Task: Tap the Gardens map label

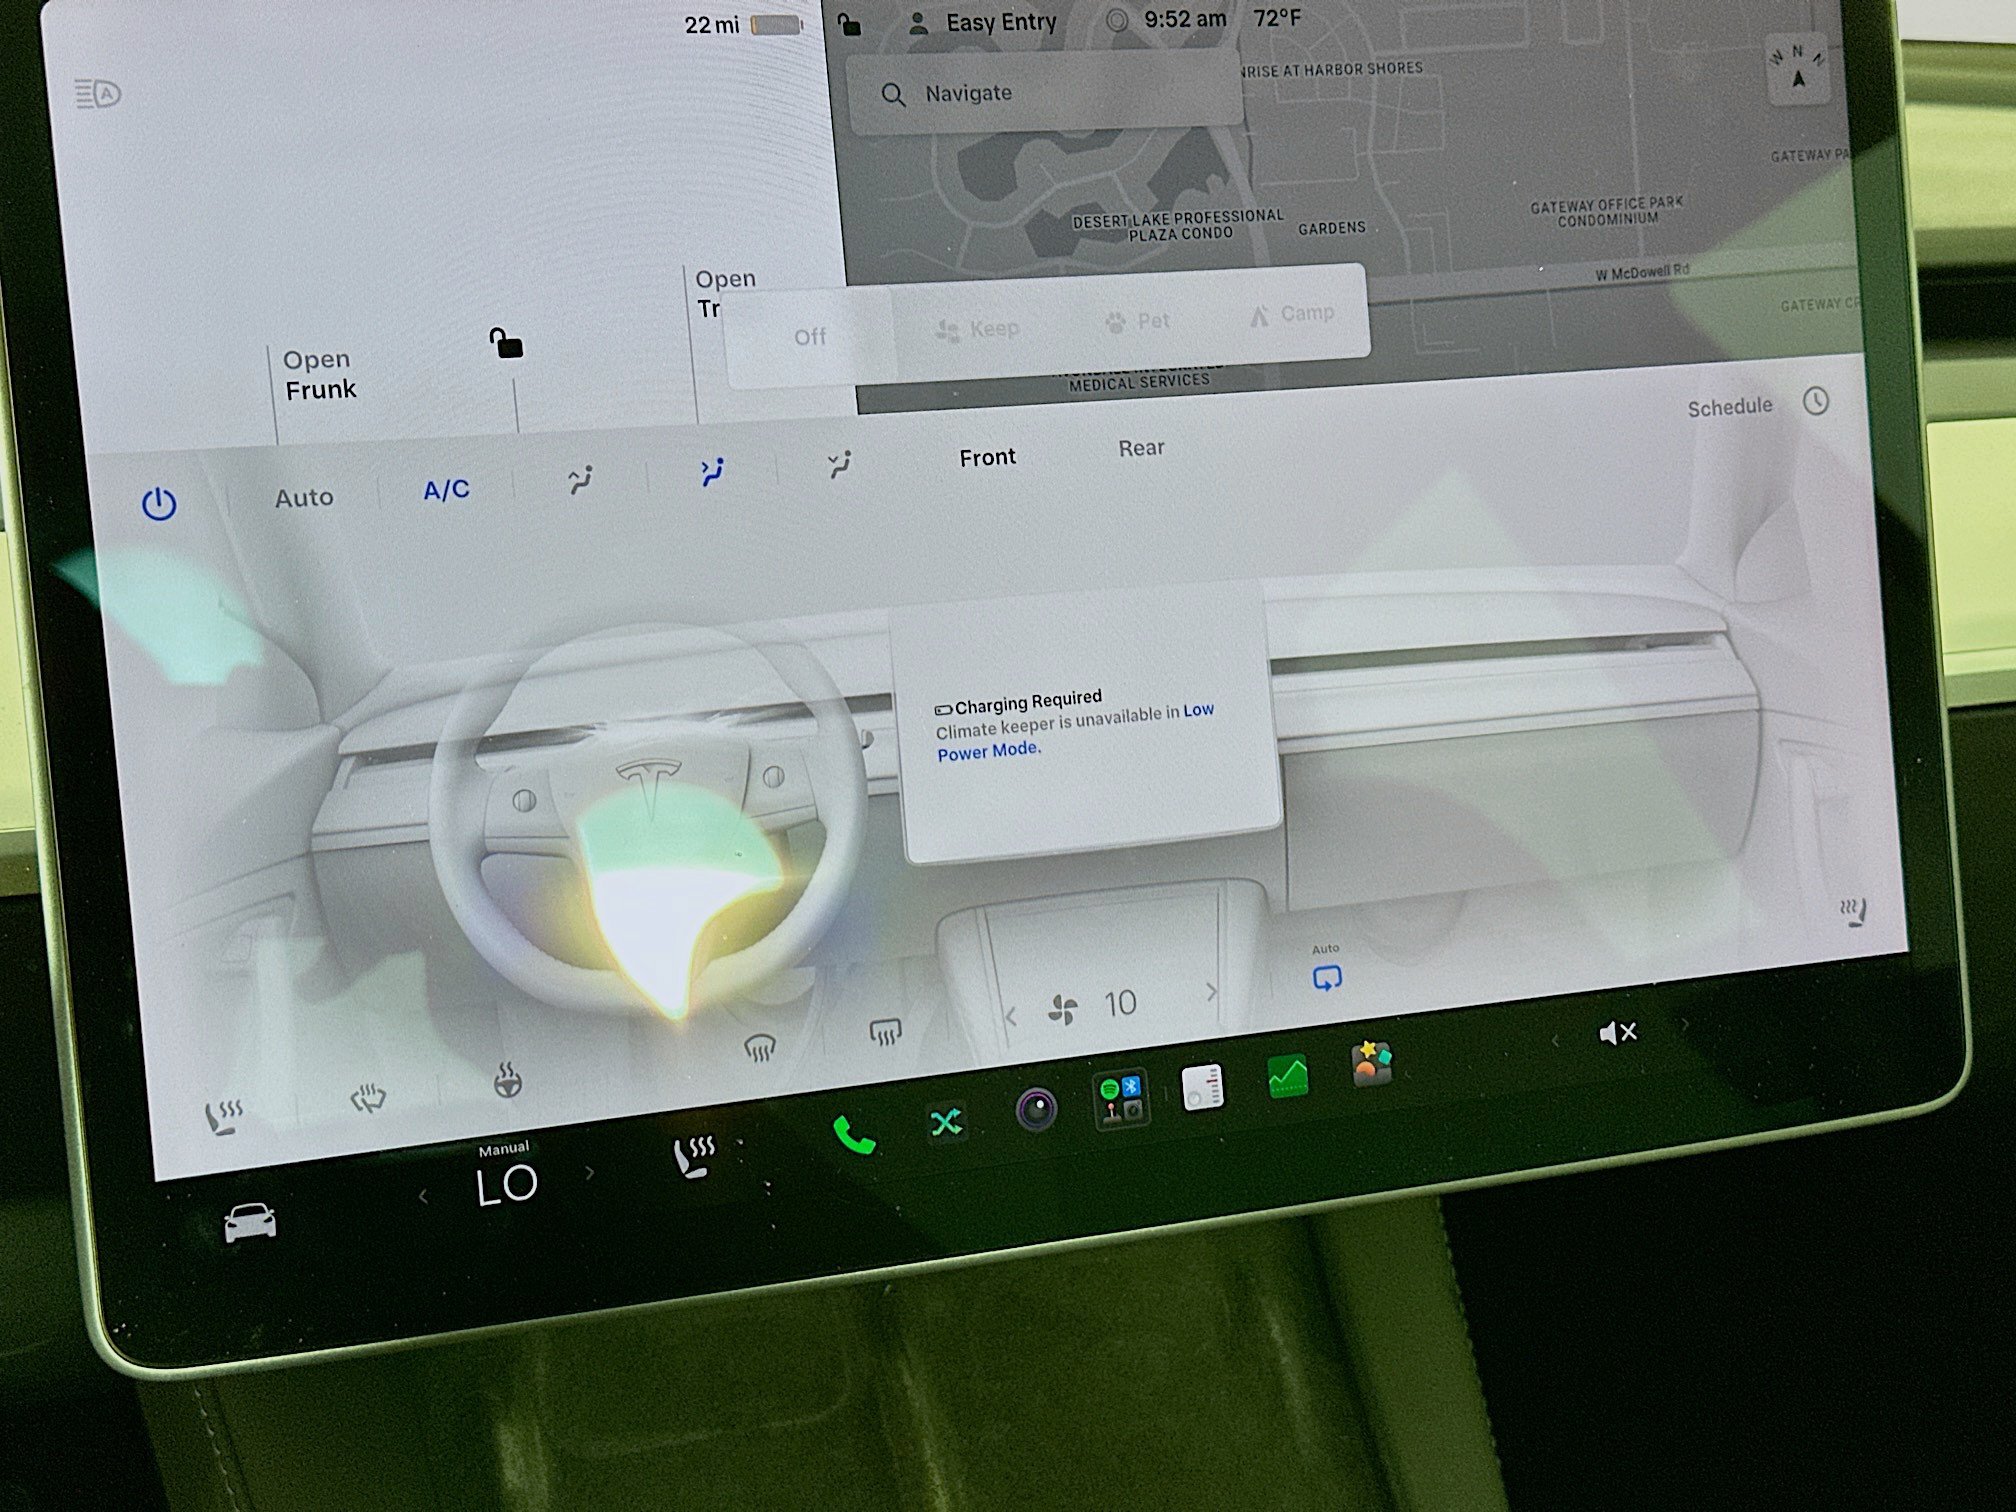Action: tap(1332, 228)
